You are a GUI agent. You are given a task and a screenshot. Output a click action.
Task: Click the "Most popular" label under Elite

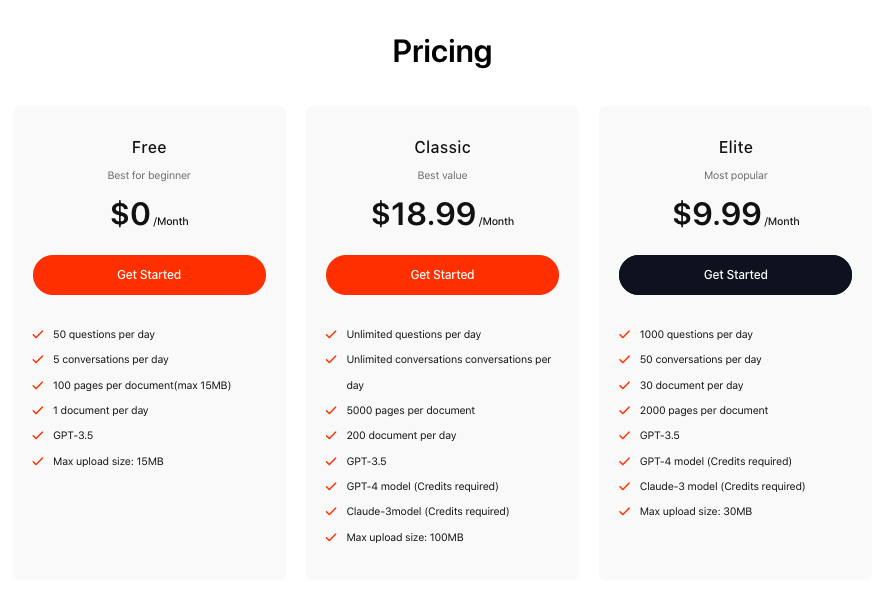tap(735, 175)
